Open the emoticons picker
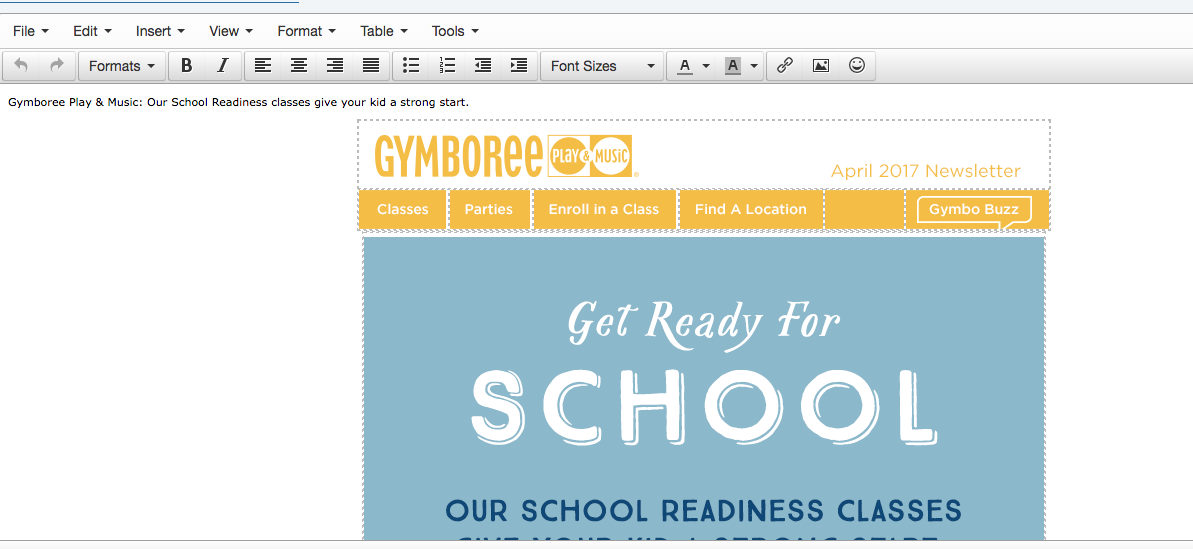Viewport: 1193px width, 549px height. click(x=857, y=66)
